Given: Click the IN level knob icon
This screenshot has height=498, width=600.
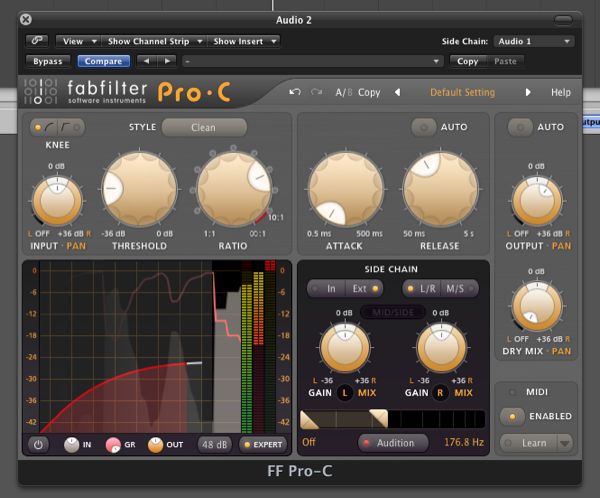Looking at the screenshot, I should pos(72,444).
